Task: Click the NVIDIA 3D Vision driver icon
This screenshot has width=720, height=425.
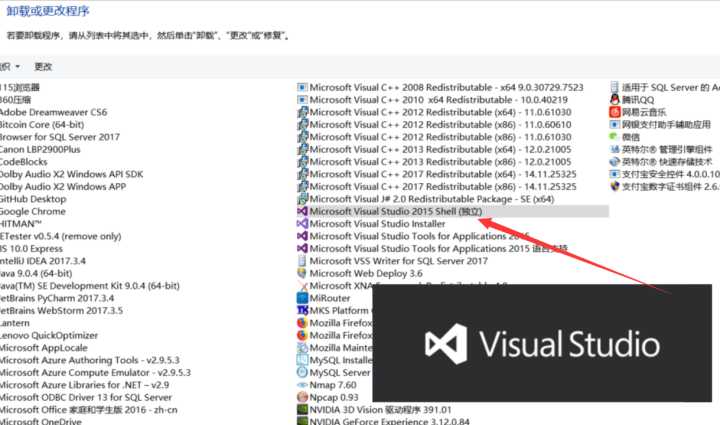Action: [x=302, y=409]
